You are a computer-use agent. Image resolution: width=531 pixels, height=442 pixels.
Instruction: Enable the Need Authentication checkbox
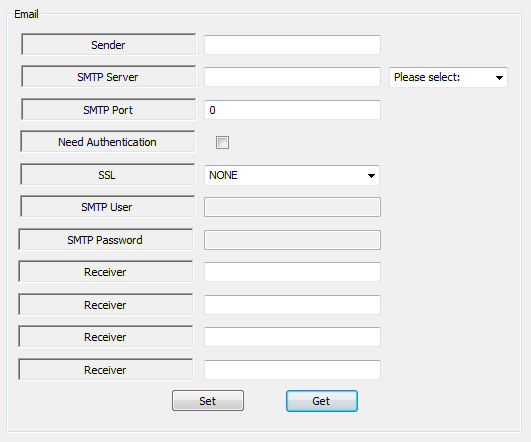click(x=222, y=142)
